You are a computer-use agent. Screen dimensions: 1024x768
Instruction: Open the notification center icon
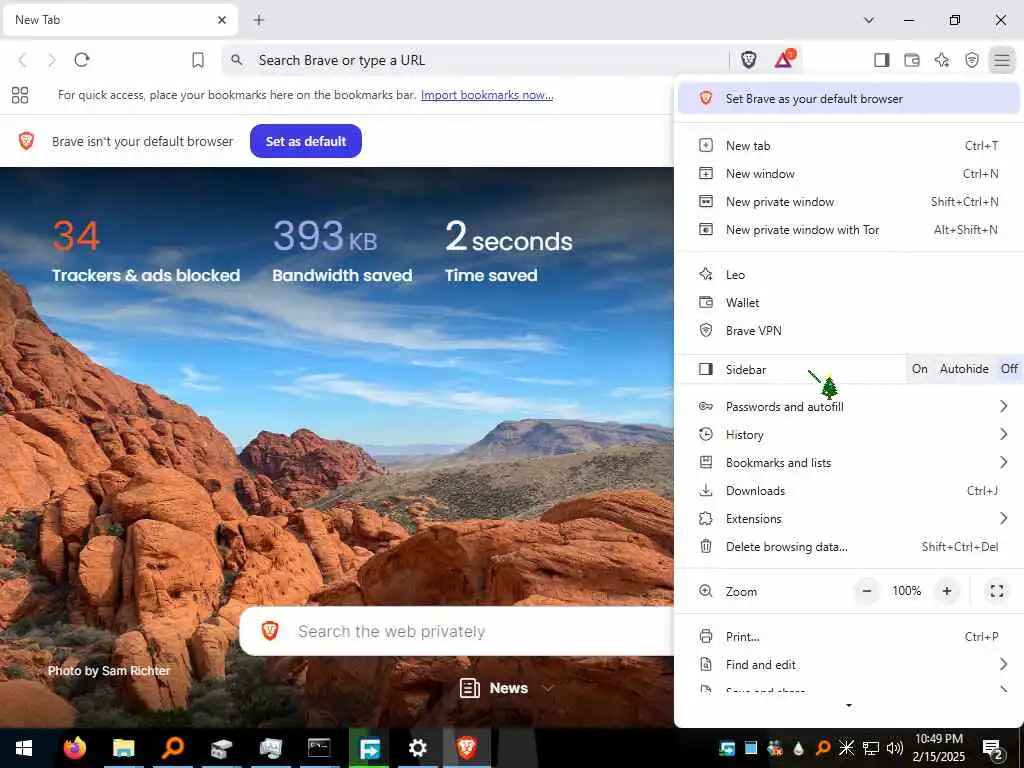(x=993, y=748)
